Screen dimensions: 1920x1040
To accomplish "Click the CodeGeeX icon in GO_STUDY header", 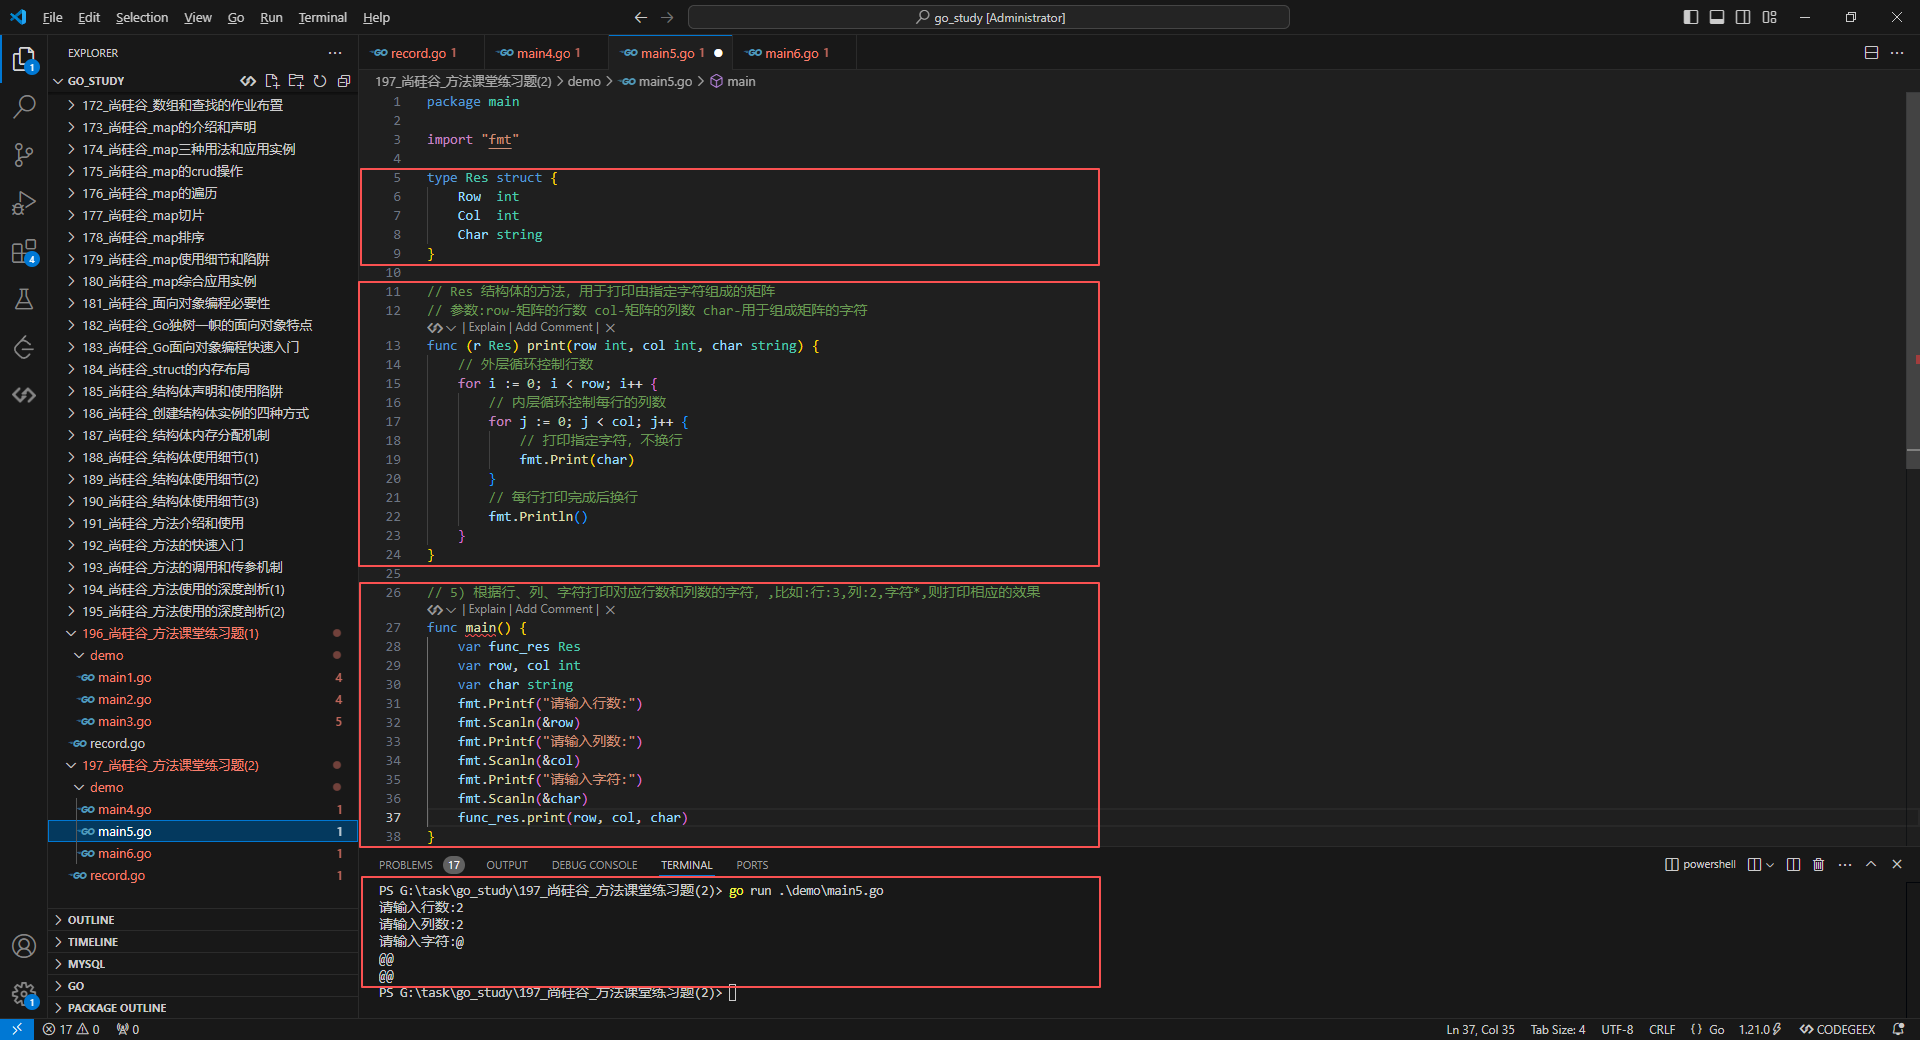I will (x=248, y=81).
